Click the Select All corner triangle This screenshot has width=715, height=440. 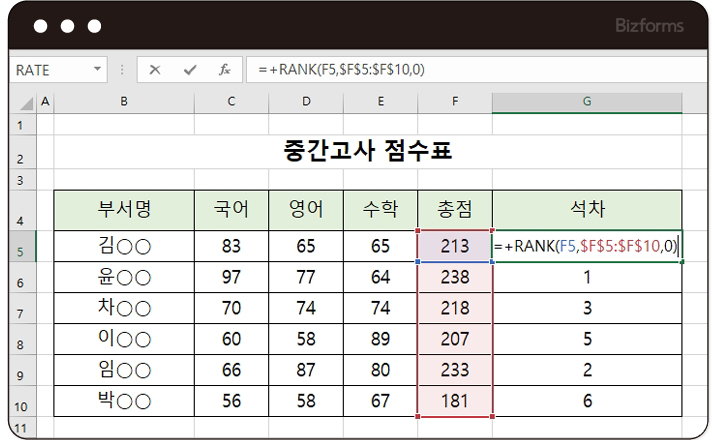26,101
